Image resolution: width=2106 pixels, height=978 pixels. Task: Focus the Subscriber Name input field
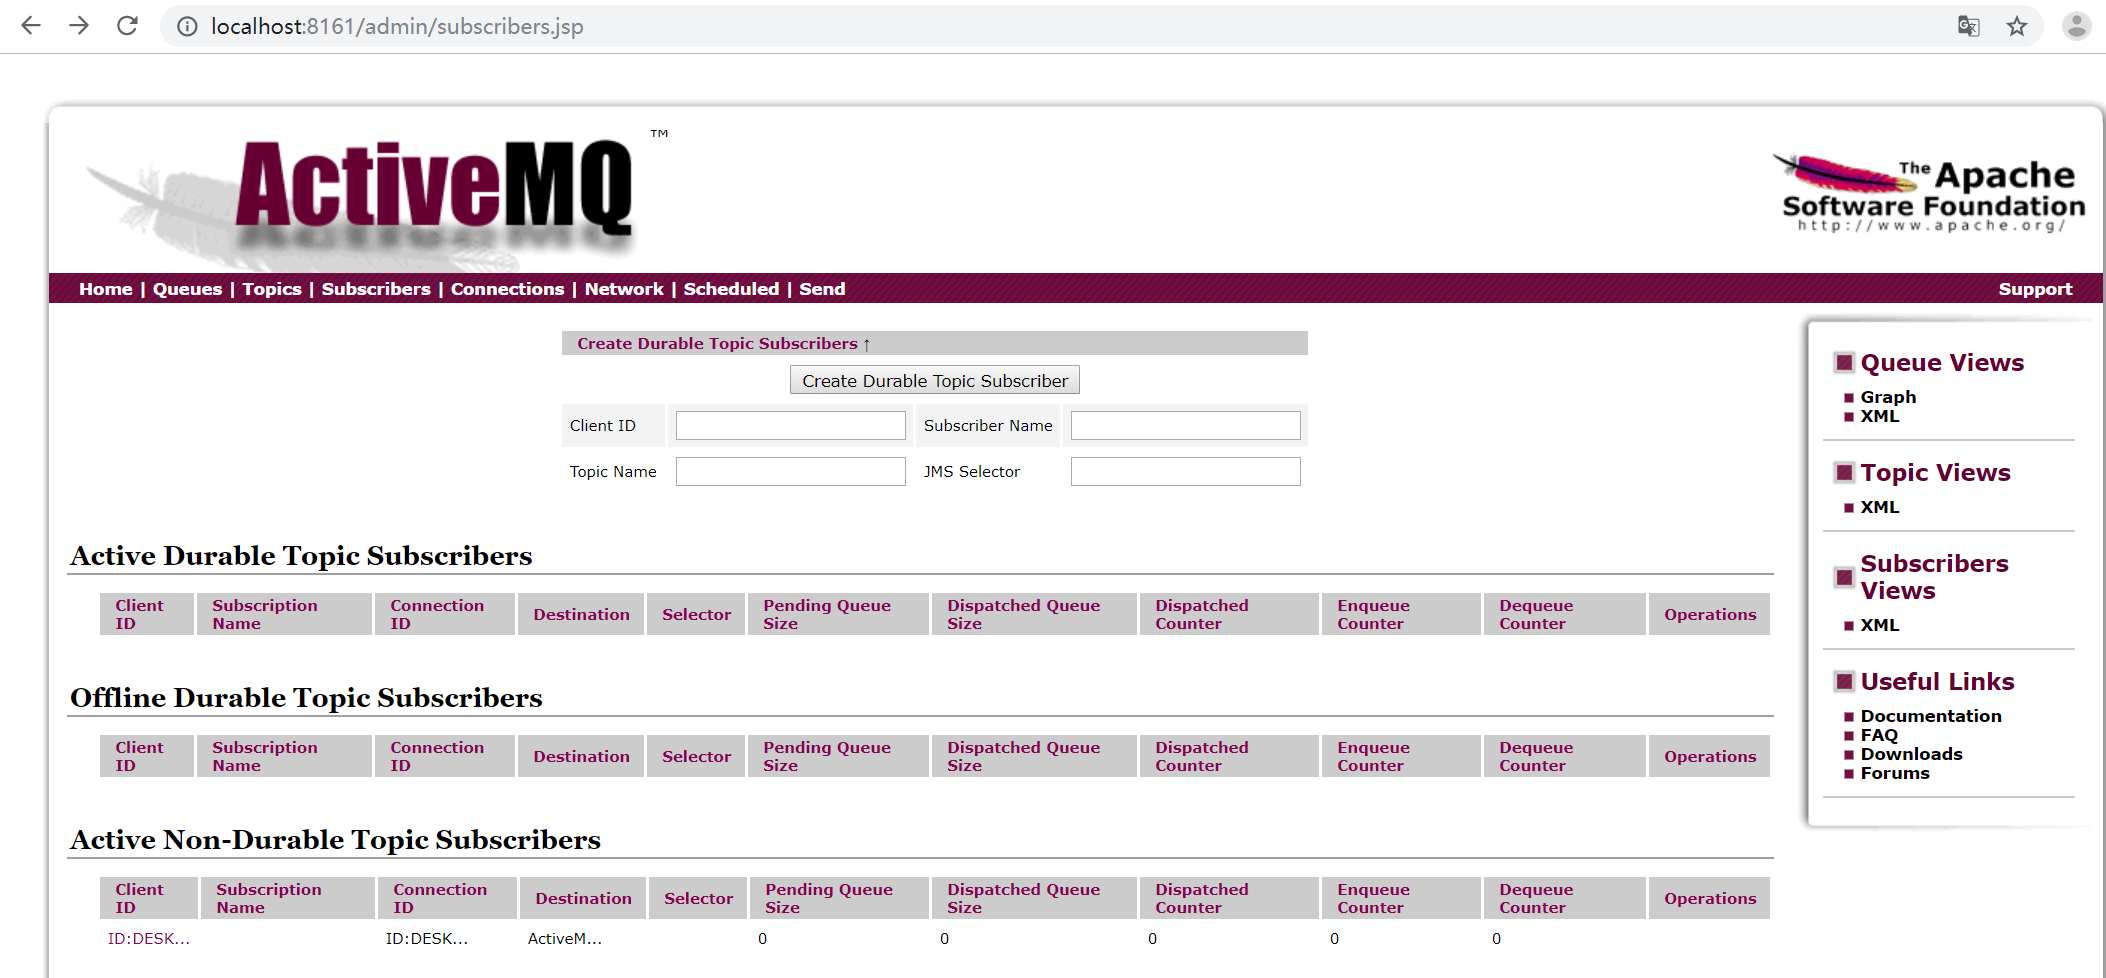tap(1186, 425)
